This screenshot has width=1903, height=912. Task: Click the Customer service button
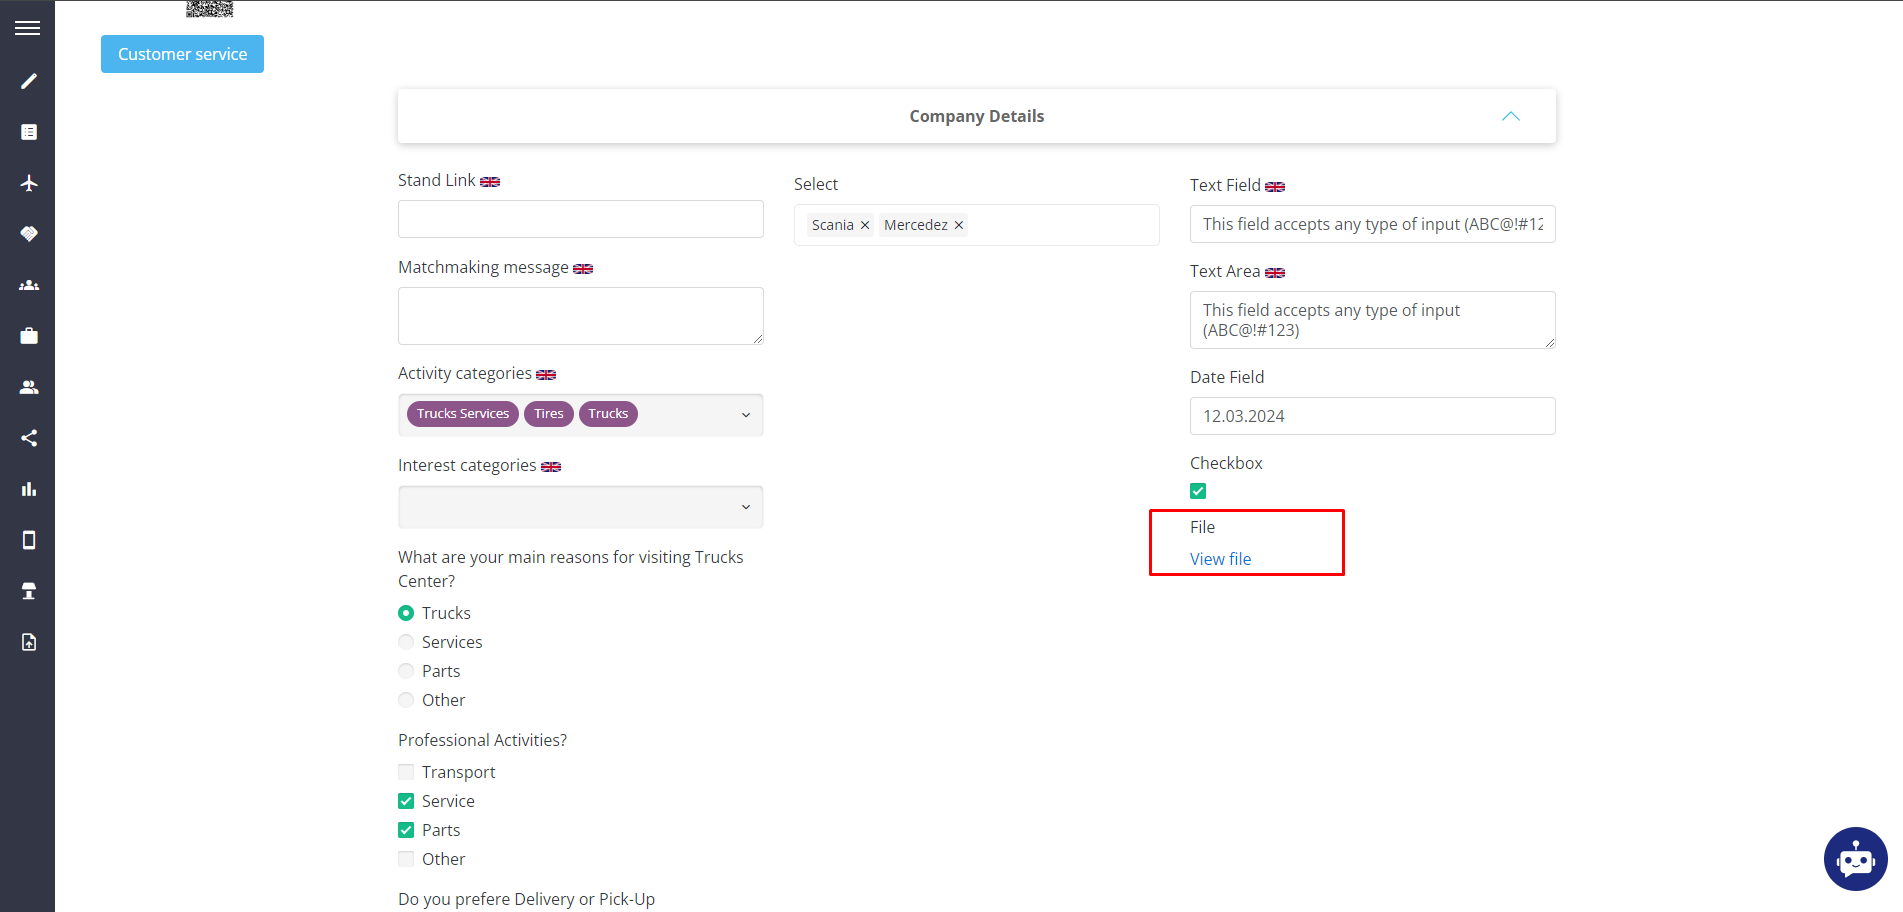tap(182, 53)
